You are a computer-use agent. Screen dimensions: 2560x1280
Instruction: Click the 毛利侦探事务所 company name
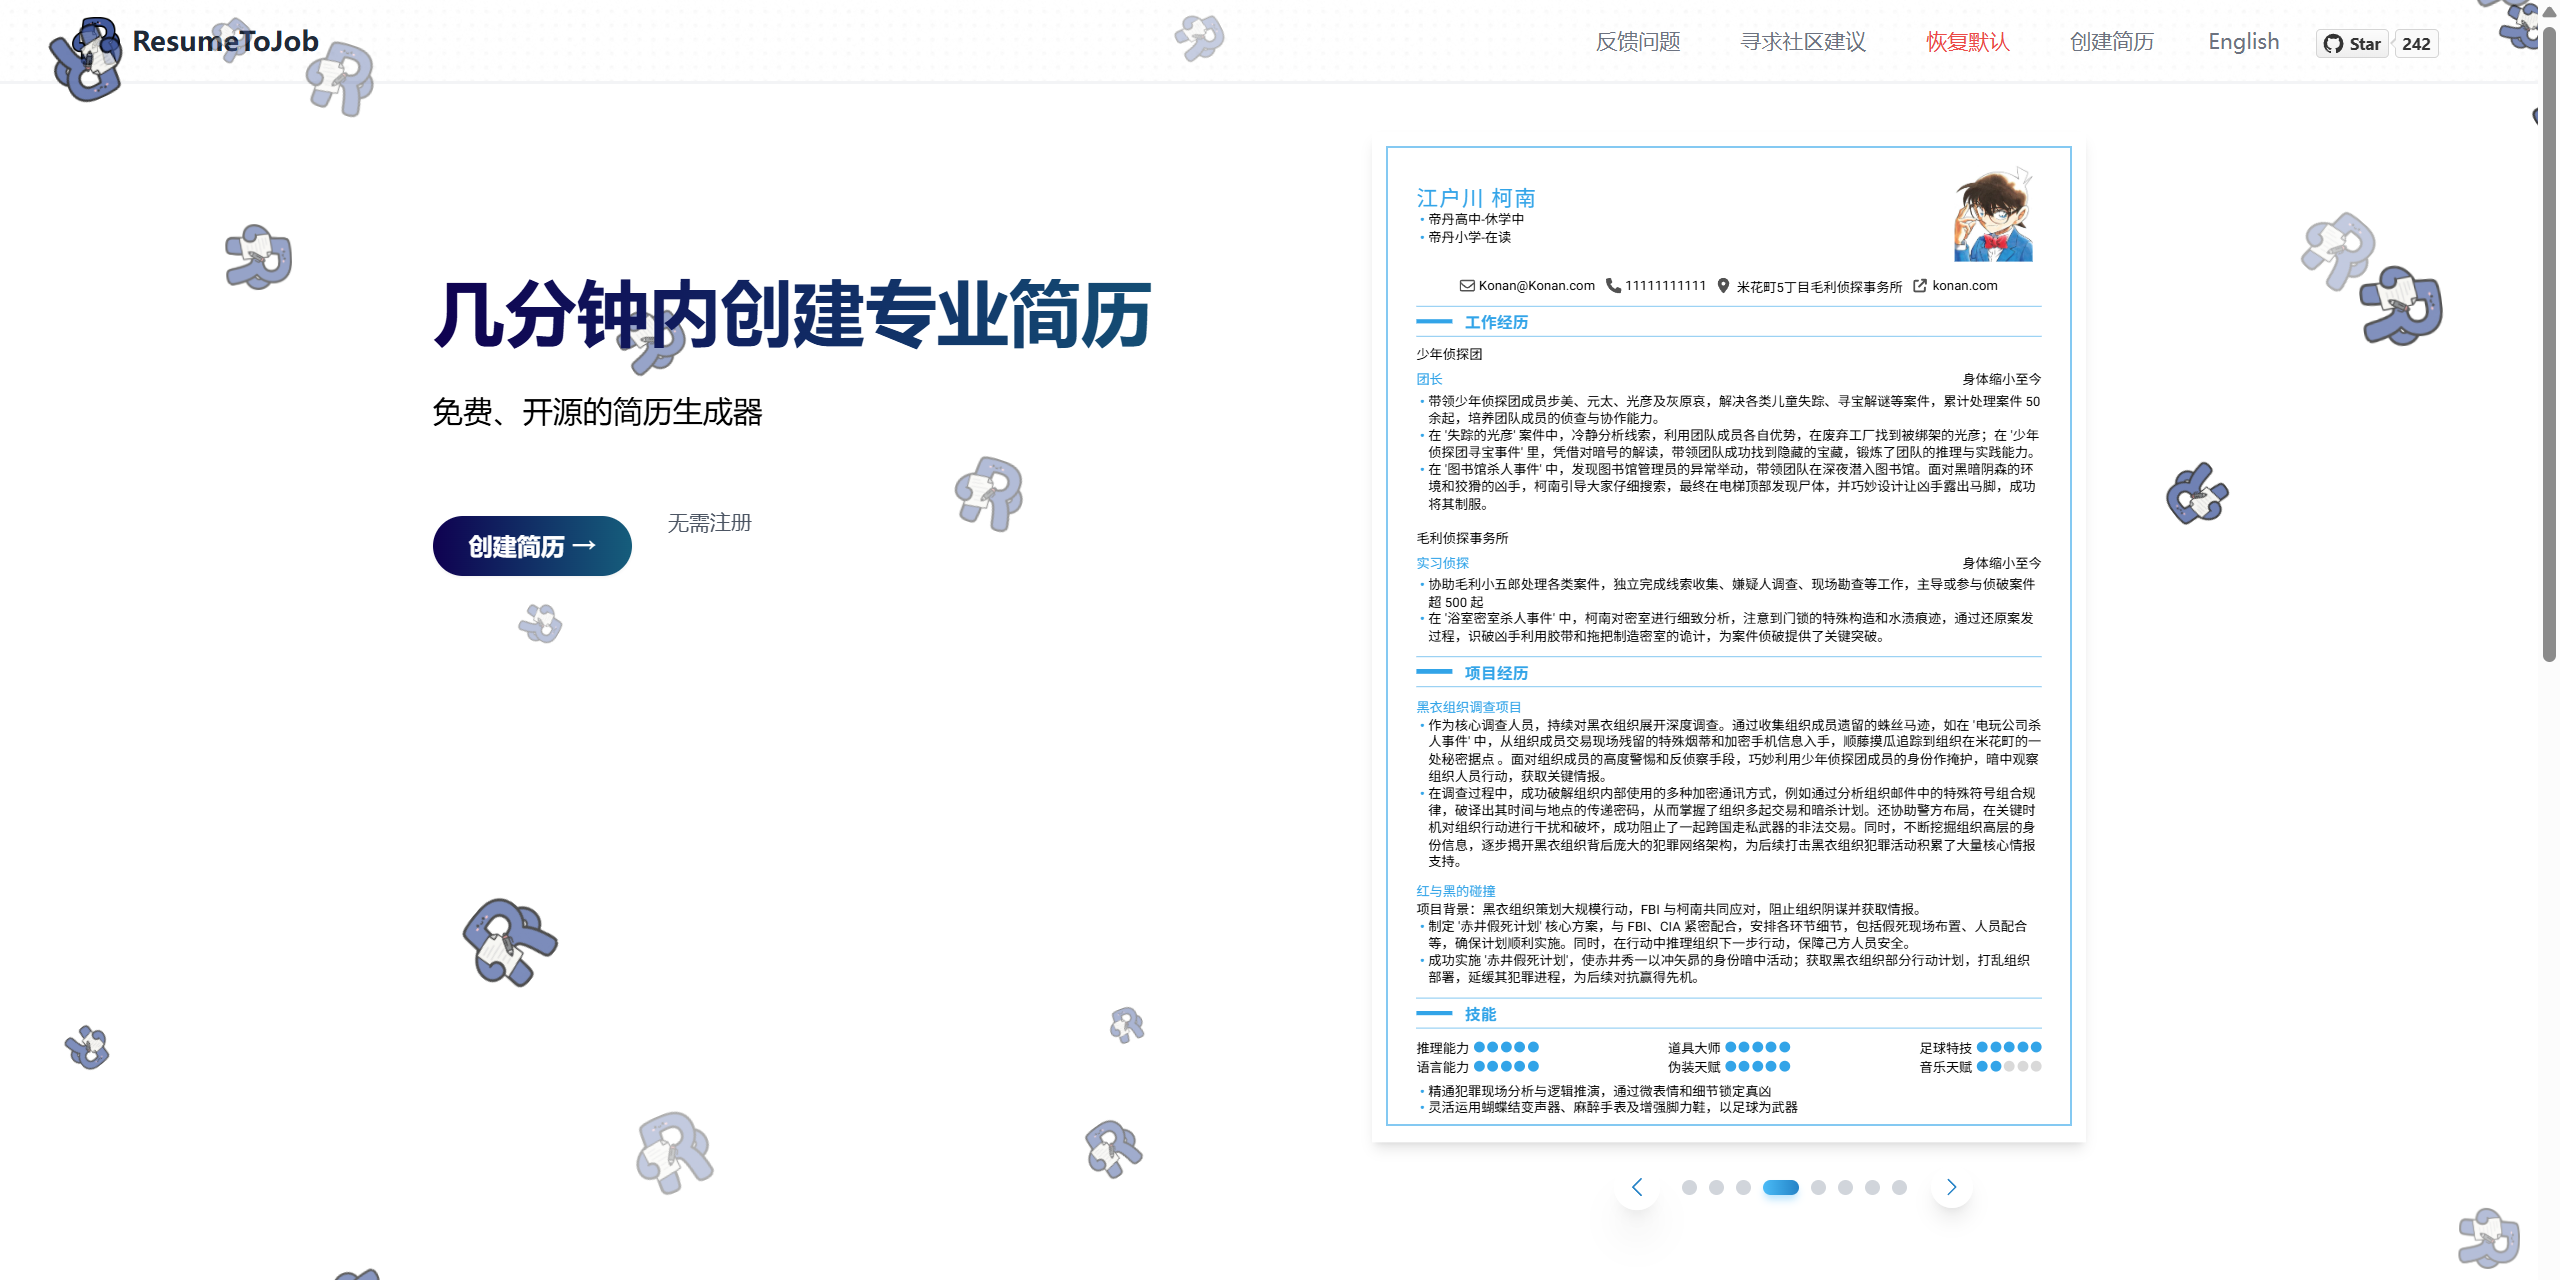pyautogui.click(x=1462, y=538)
